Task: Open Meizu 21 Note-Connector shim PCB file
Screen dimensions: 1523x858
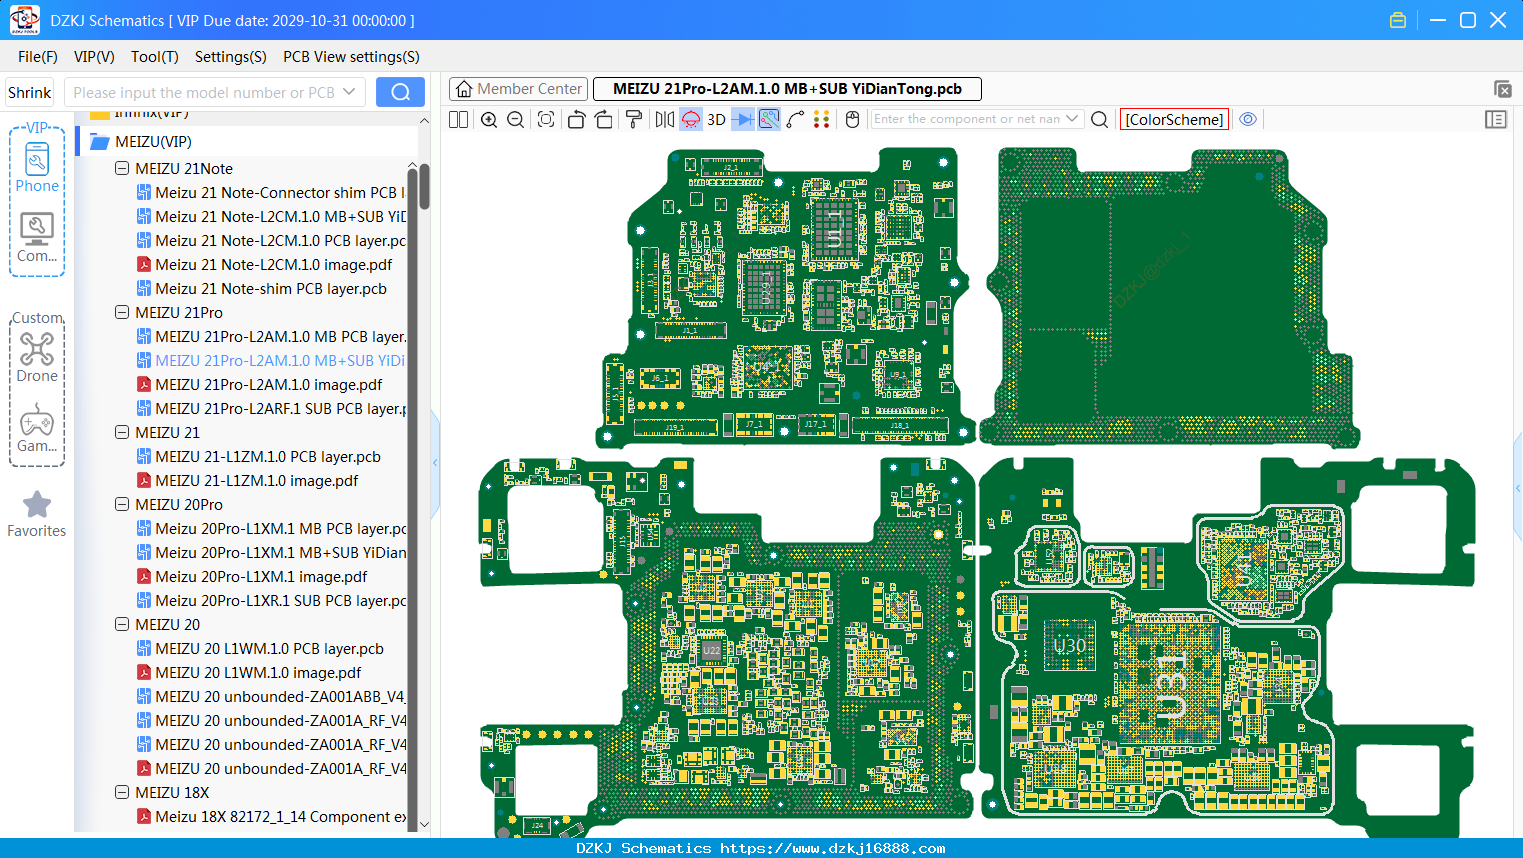Action: [271, 193]
